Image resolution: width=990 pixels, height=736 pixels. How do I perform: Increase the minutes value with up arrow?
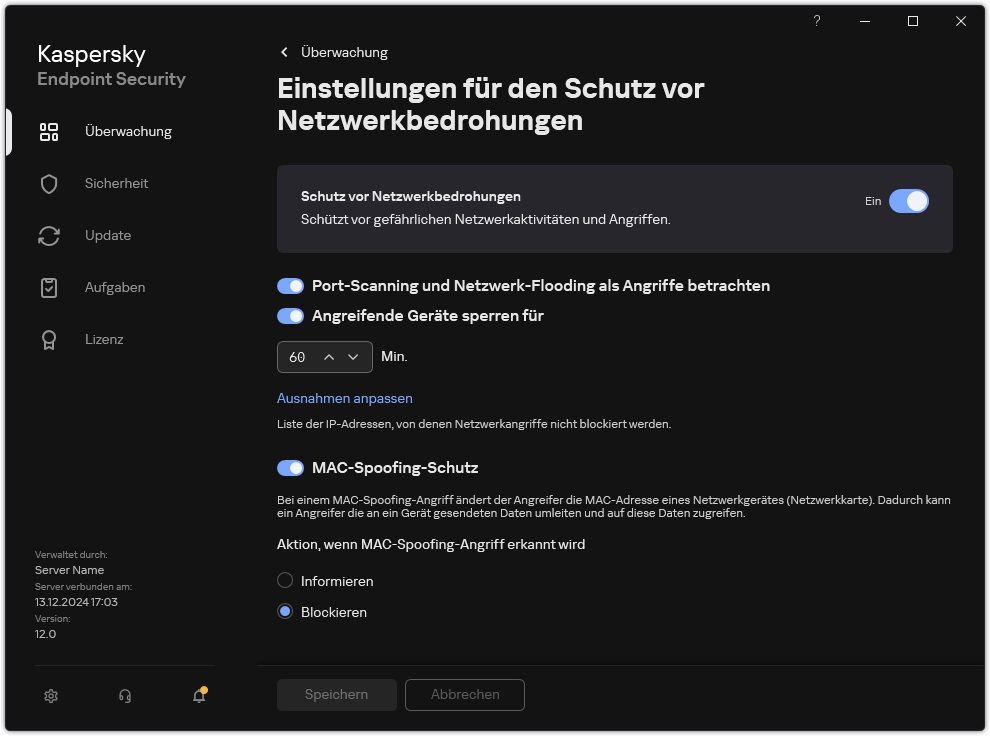coord(331,356)
